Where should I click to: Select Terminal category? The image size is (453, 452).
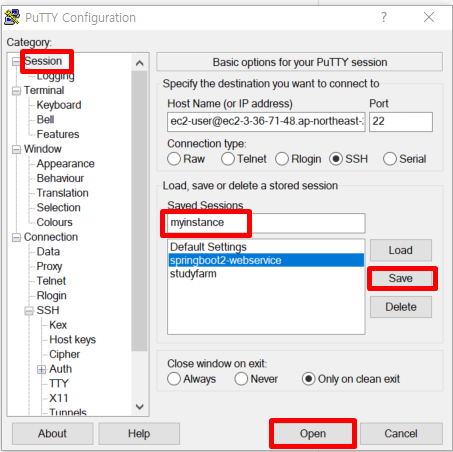pos(44,90)
